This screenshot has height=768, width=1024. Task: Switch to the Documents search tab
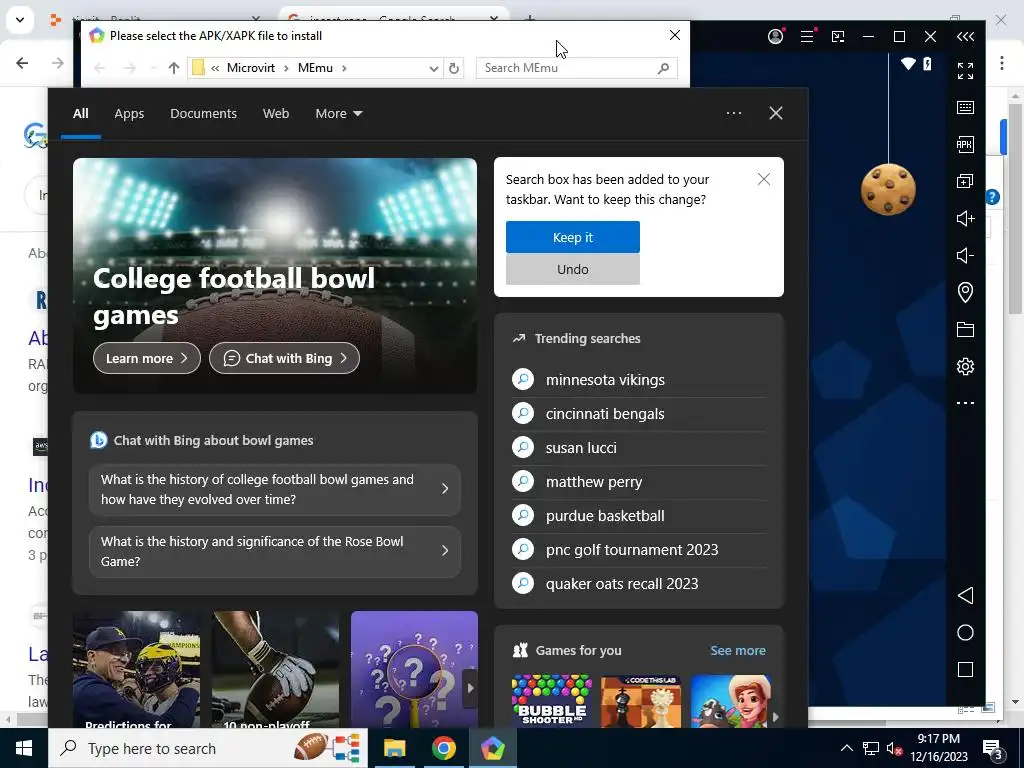click(203, 114)
